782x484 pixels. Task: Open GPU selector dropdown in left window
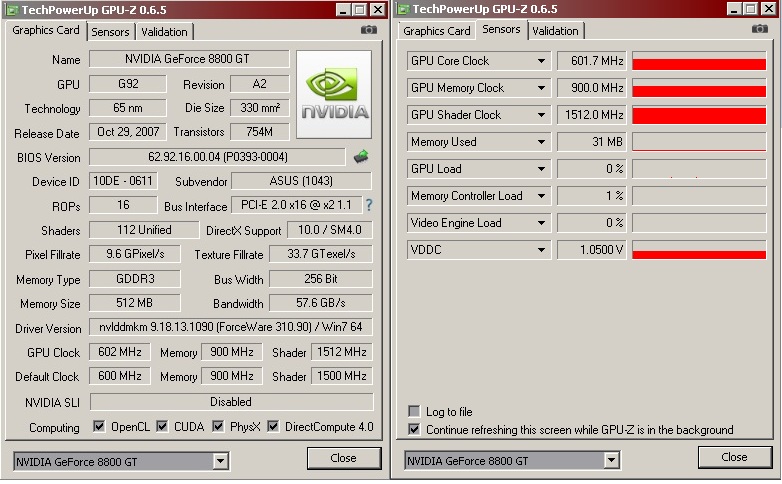[x=220, y=462]
